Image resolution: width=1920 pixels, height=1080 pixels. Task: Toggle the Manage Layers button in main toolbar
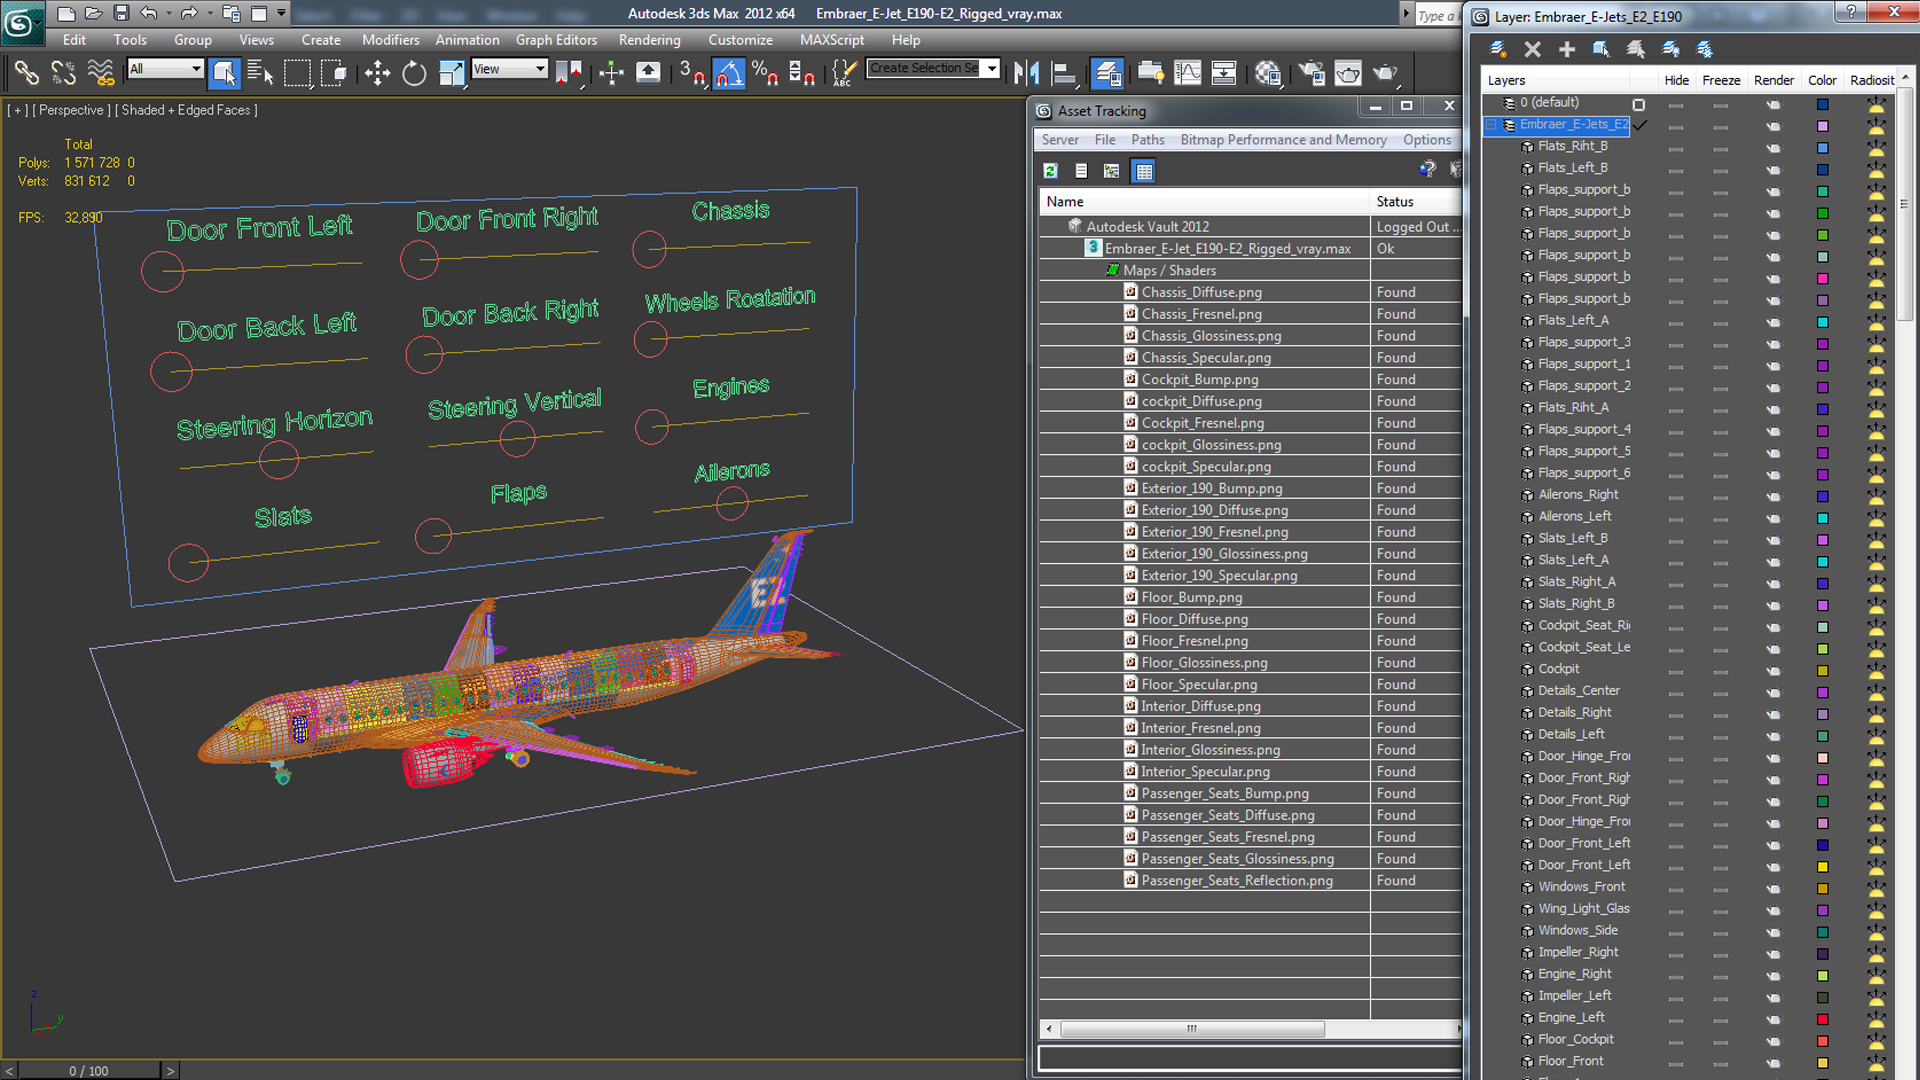(1107, 72)
